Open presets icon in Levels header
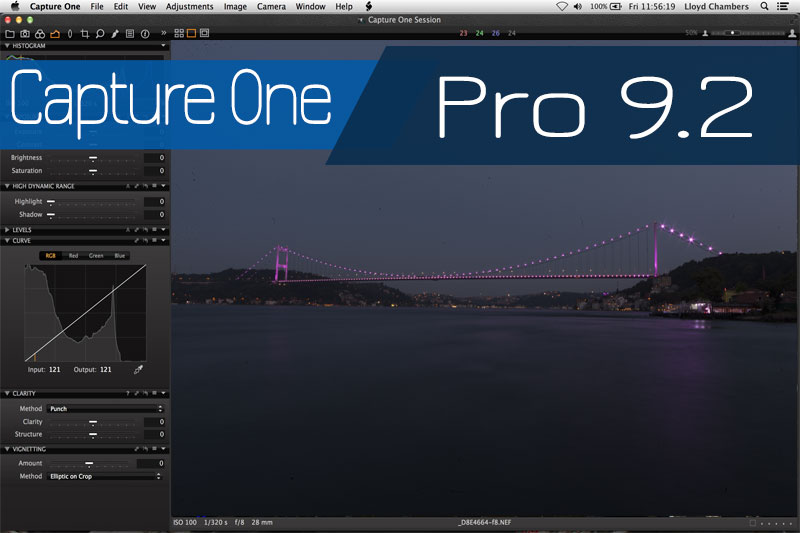Viewport: 800px width, 533px height. [x=154, y=230]
